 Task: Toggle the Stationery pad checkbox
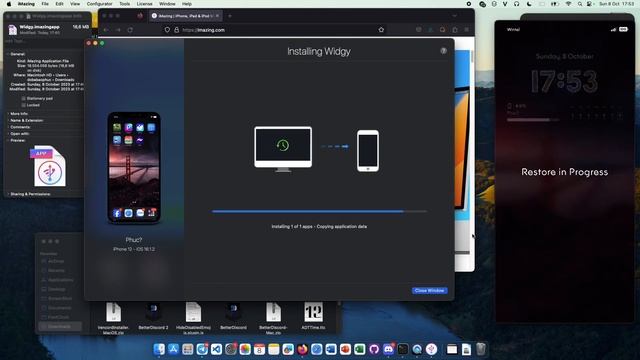[x=23, y=98]
